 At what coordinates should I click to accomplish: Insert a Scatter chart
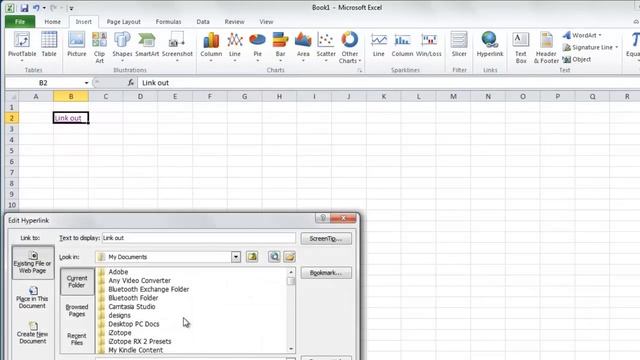coord(326,46)
